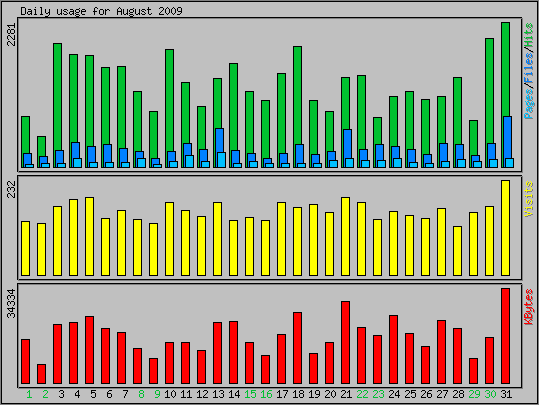Image resolution: width=539 pixels, height=405 pixels.
Task: Click the yellow visits bar for day 17
Action: coord(282,239)
